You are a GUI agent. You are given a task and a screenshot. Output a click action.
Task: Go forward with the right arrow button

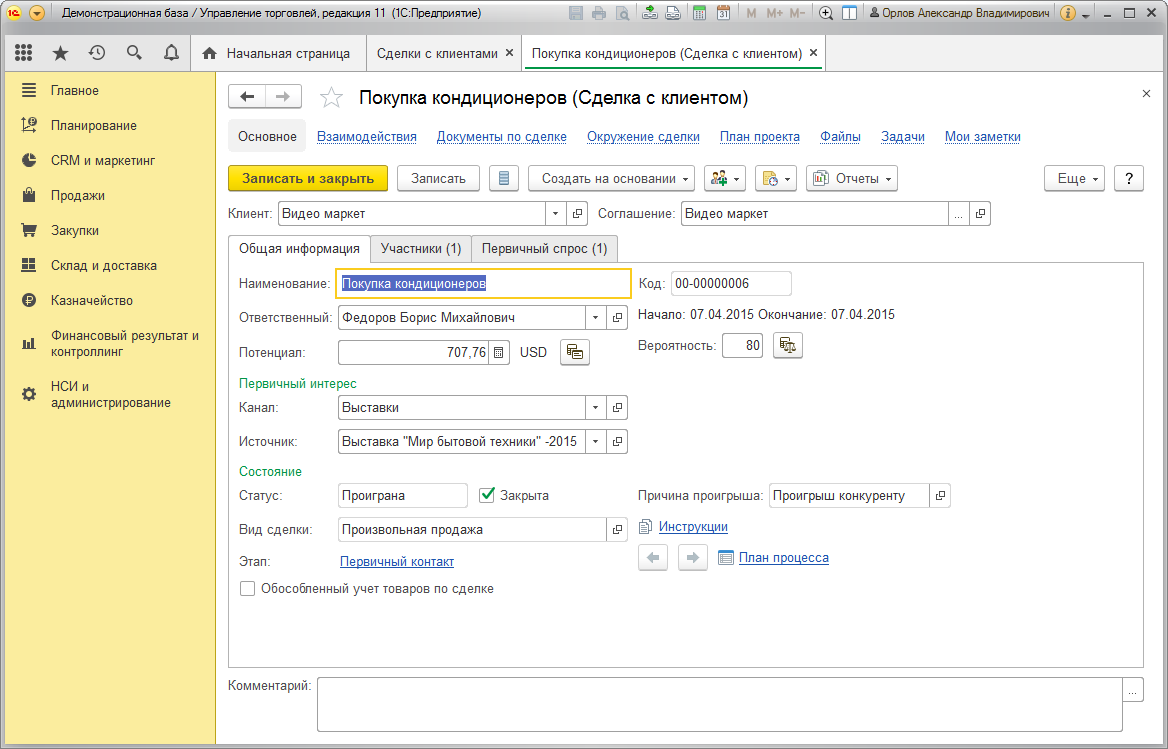coord(283,97)
